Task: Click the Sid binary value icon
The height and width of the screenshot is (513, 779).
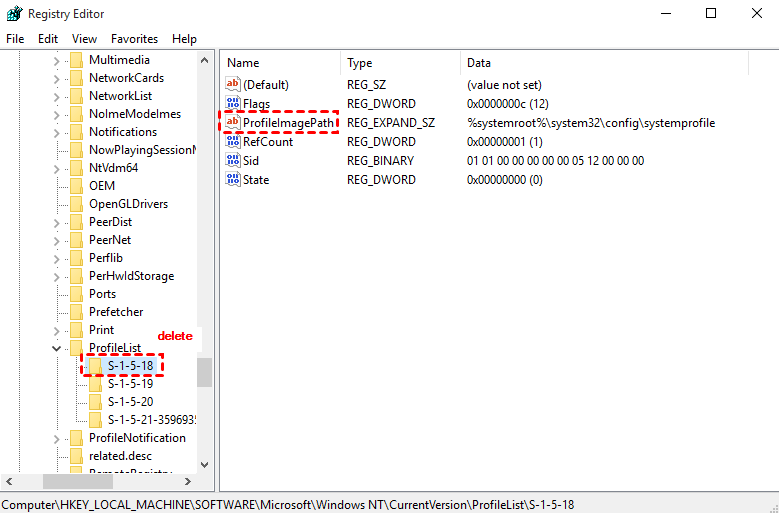Action: coord(233,160)
